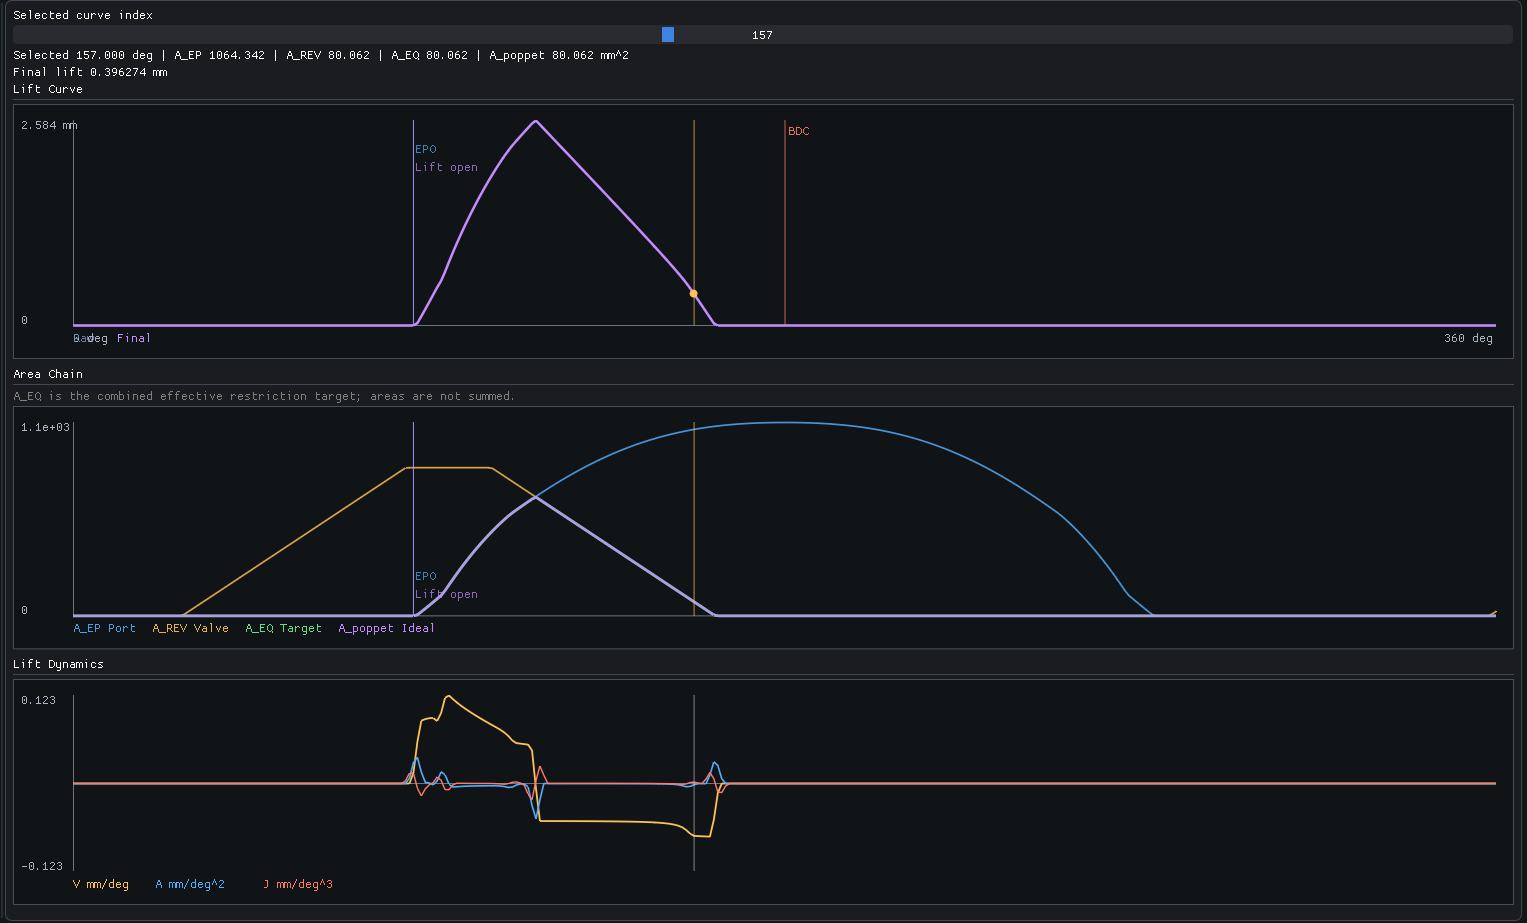
Task: Click the 'Selected 157.000 deg' status text
Action: point(83,55)
